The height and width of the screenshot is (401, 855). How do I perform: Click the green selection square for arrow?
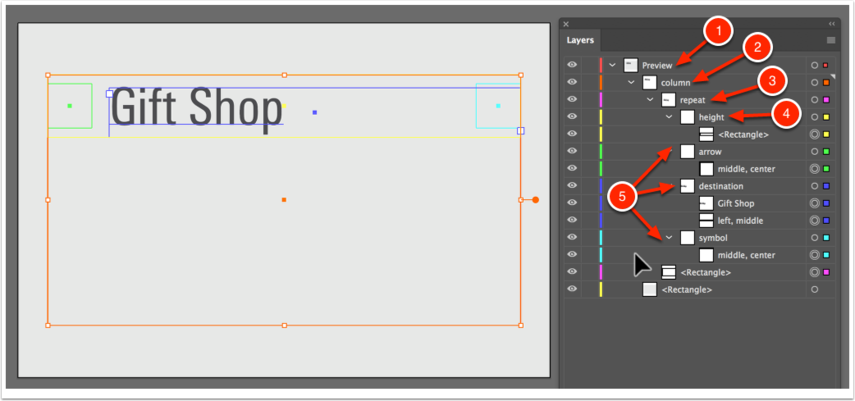(826, 152)
